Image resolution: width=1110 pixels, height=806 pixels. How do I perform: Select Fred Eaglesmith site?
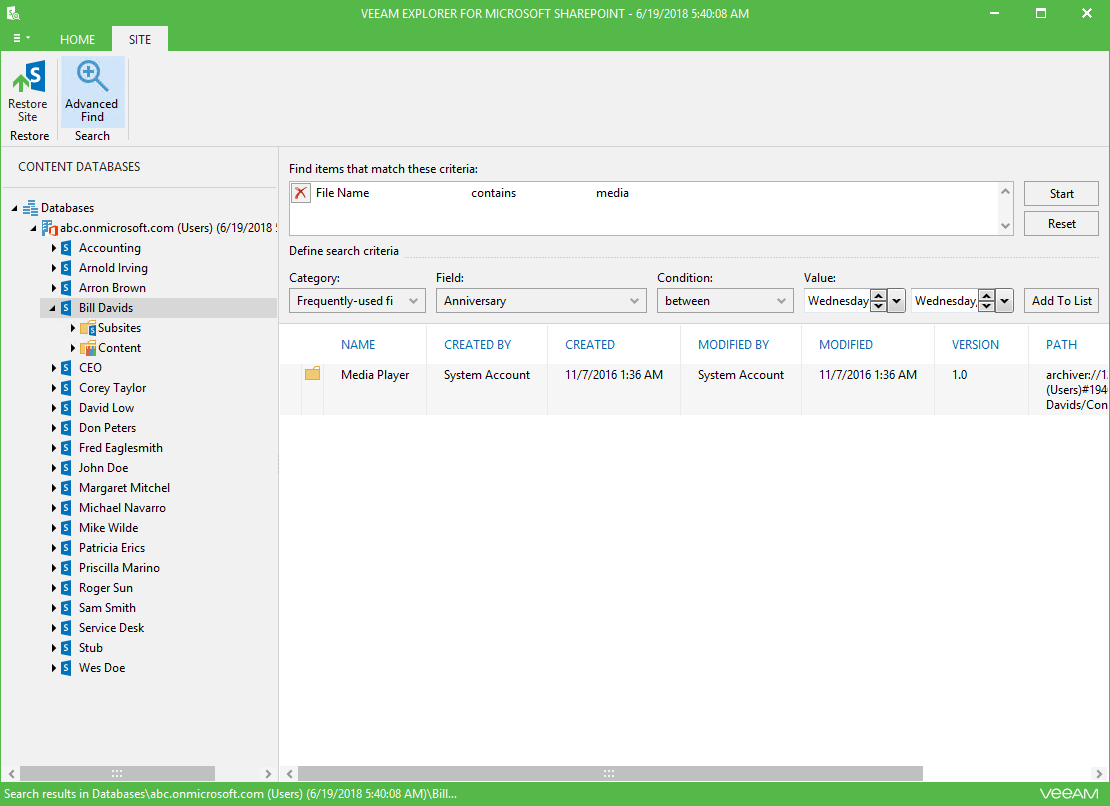pos(121,448)
